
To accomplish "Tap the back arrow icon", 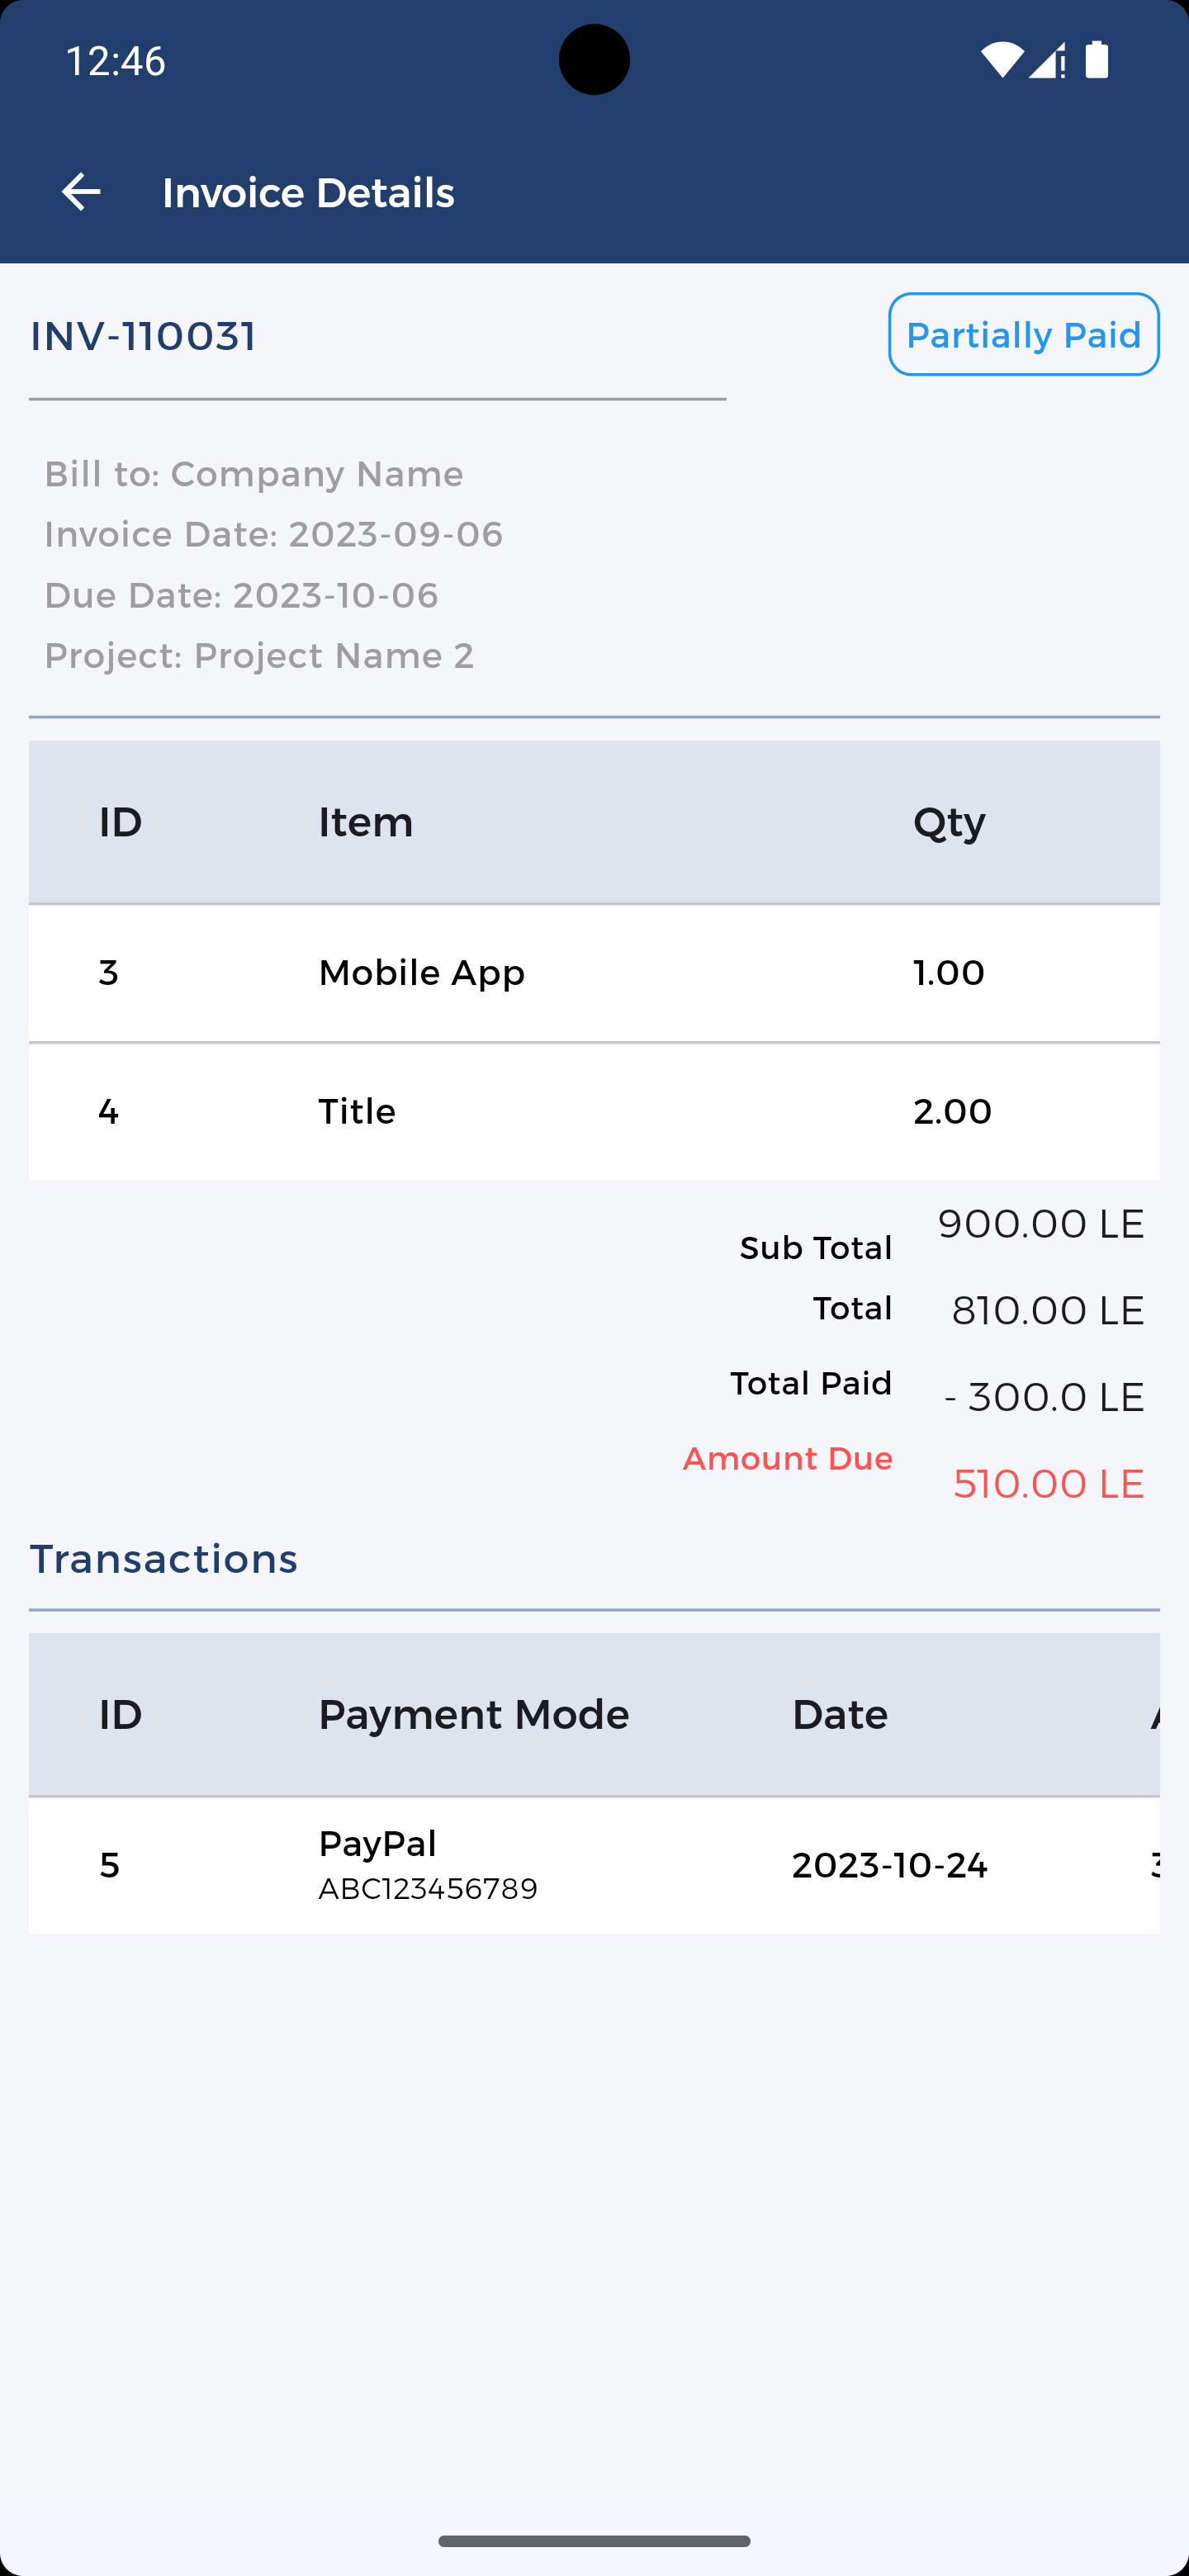I will (x=81, y=192).
